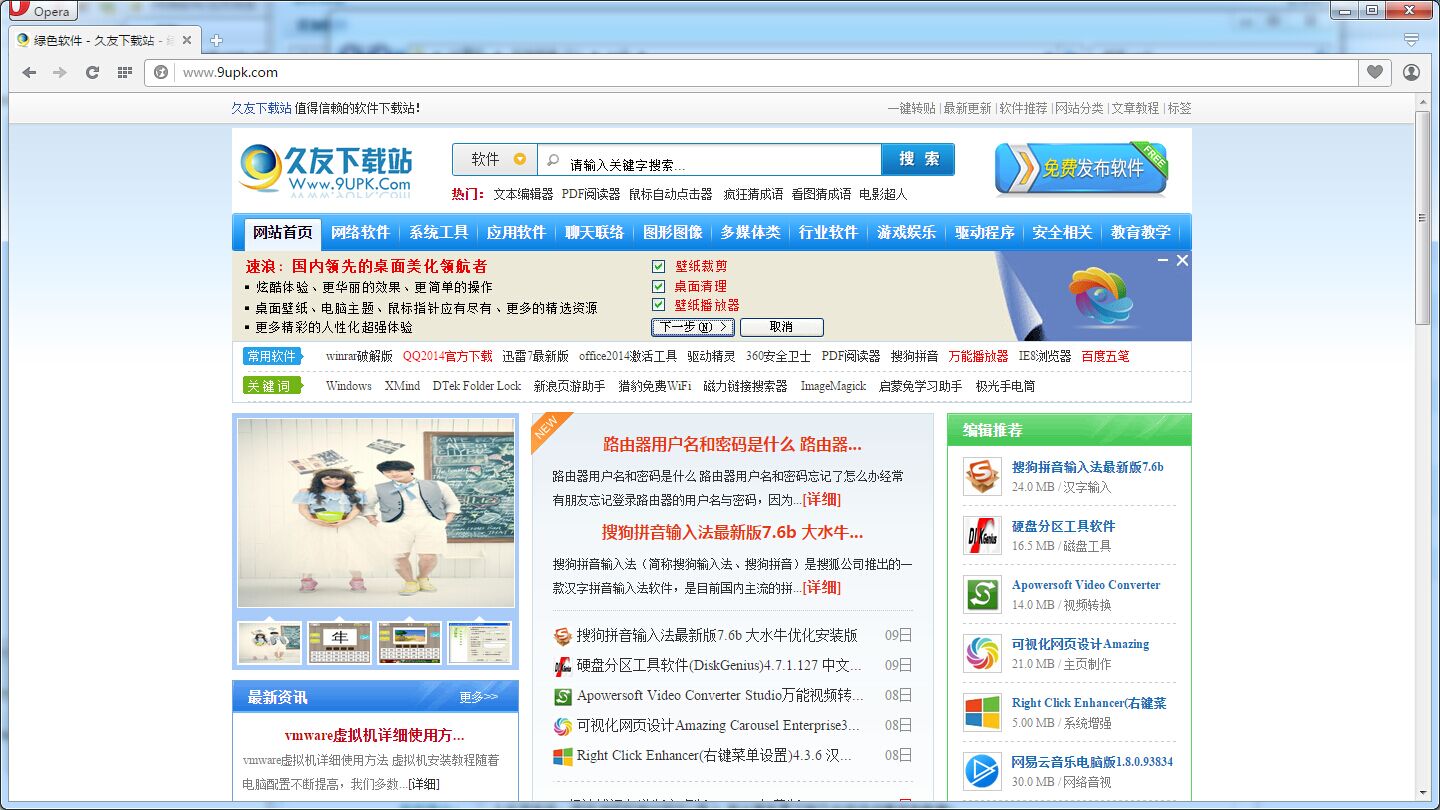
Task: Open the 更多>> link in 最新资讯
Action: point(478,697)
